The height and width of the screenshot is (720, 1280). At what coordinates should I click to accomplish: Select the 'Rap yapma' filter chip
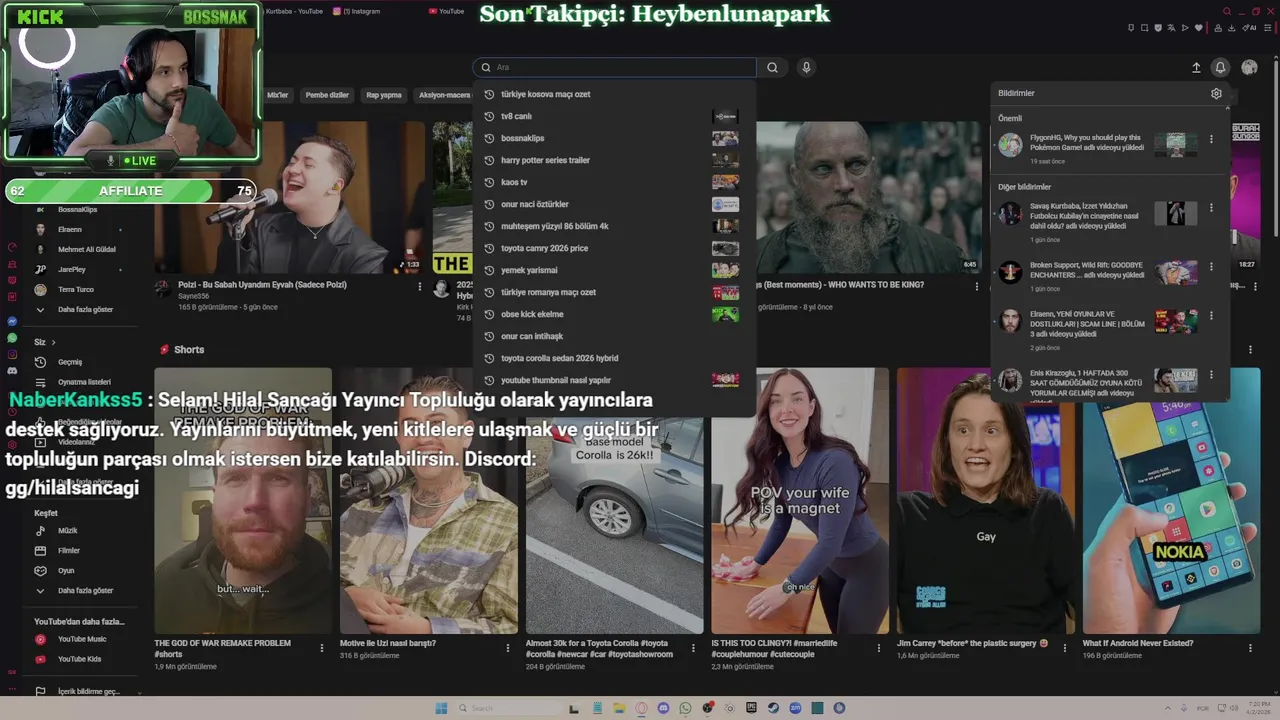384,95
